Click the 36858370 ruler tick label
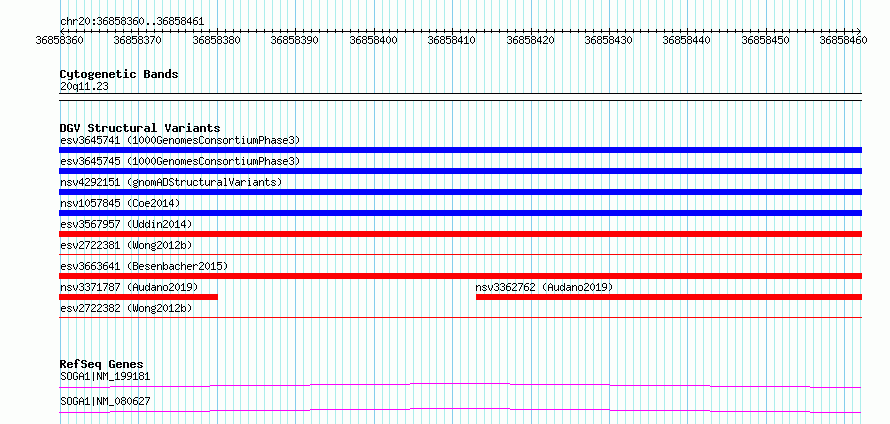Screen dimensions: 890x424 137,40
